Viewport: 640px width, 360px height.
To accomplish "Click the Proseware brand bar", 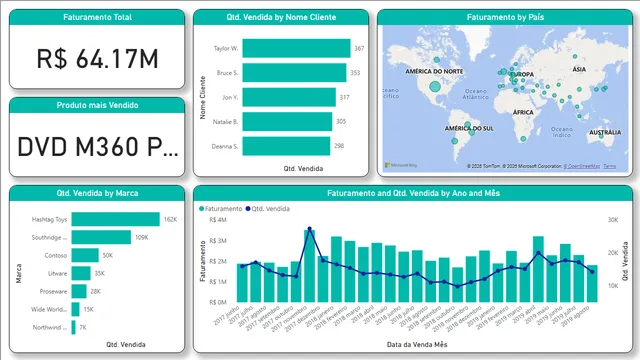I will [79, 291].
